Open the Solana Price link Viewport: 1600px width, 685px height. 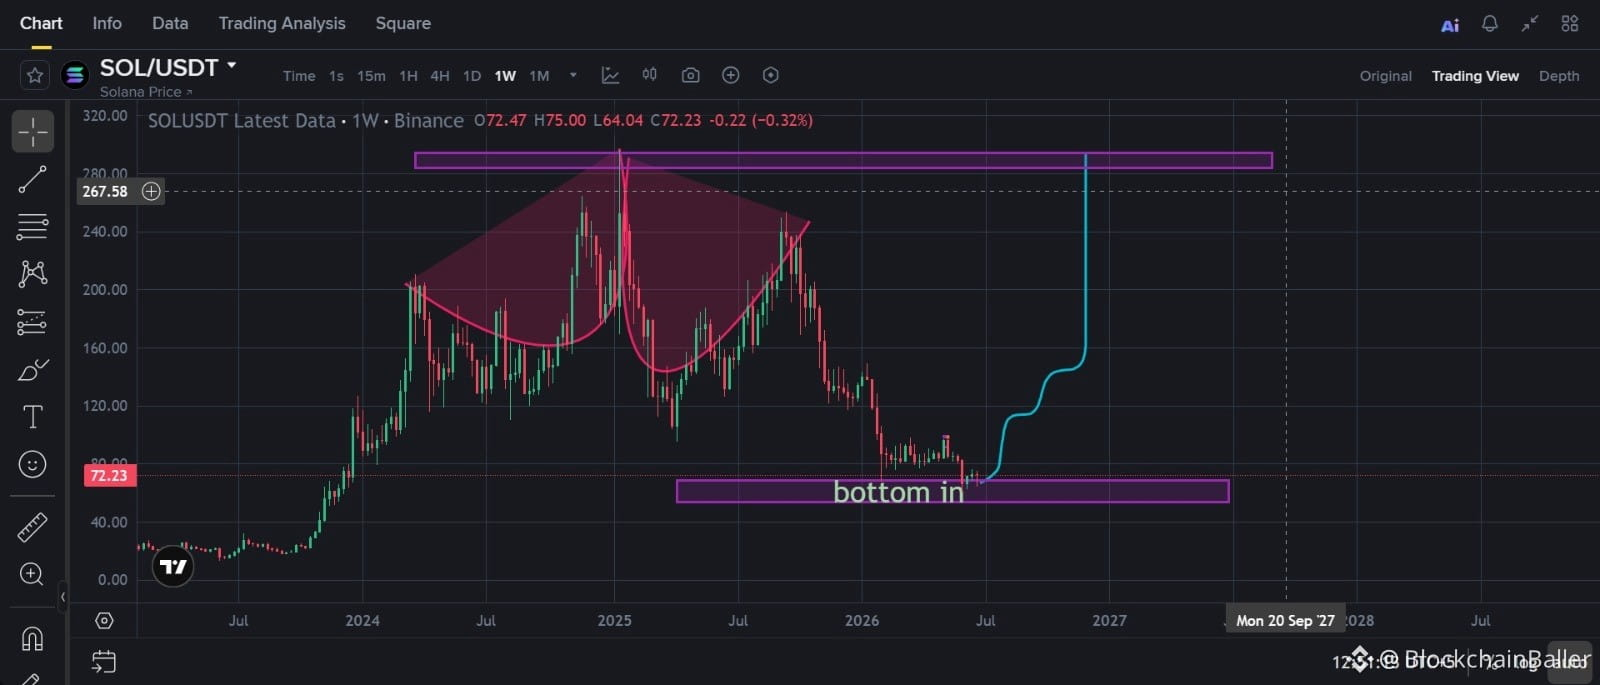pyautogui.click(x=146, y=92)
